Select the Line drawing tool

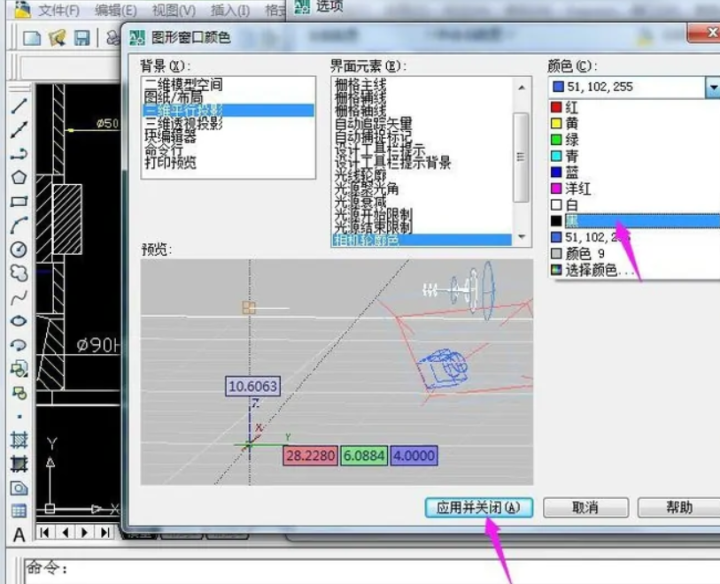pos(19,106)
